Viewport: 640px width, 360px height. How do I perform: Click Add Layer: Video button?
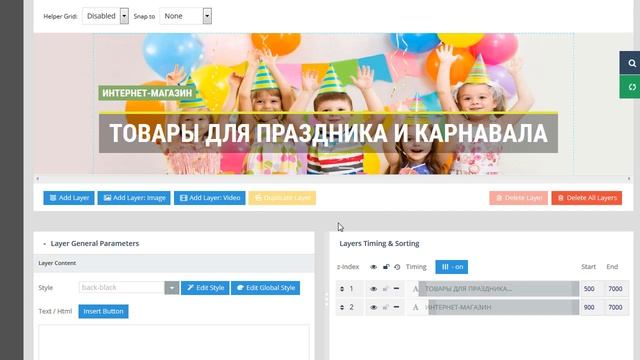click(209, 198)
